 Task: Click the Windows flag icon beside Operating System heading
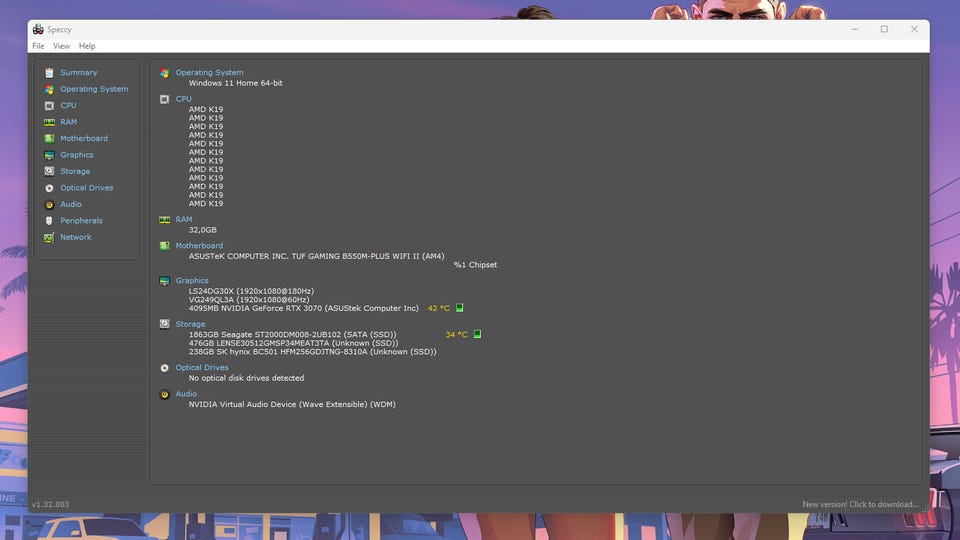click(x=164, y=73)
